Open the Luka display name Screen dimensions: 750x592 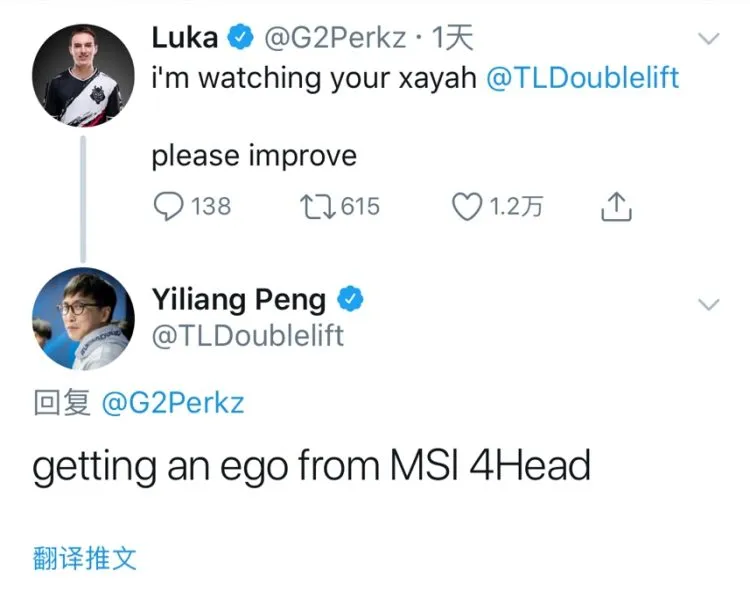(185, 37)
